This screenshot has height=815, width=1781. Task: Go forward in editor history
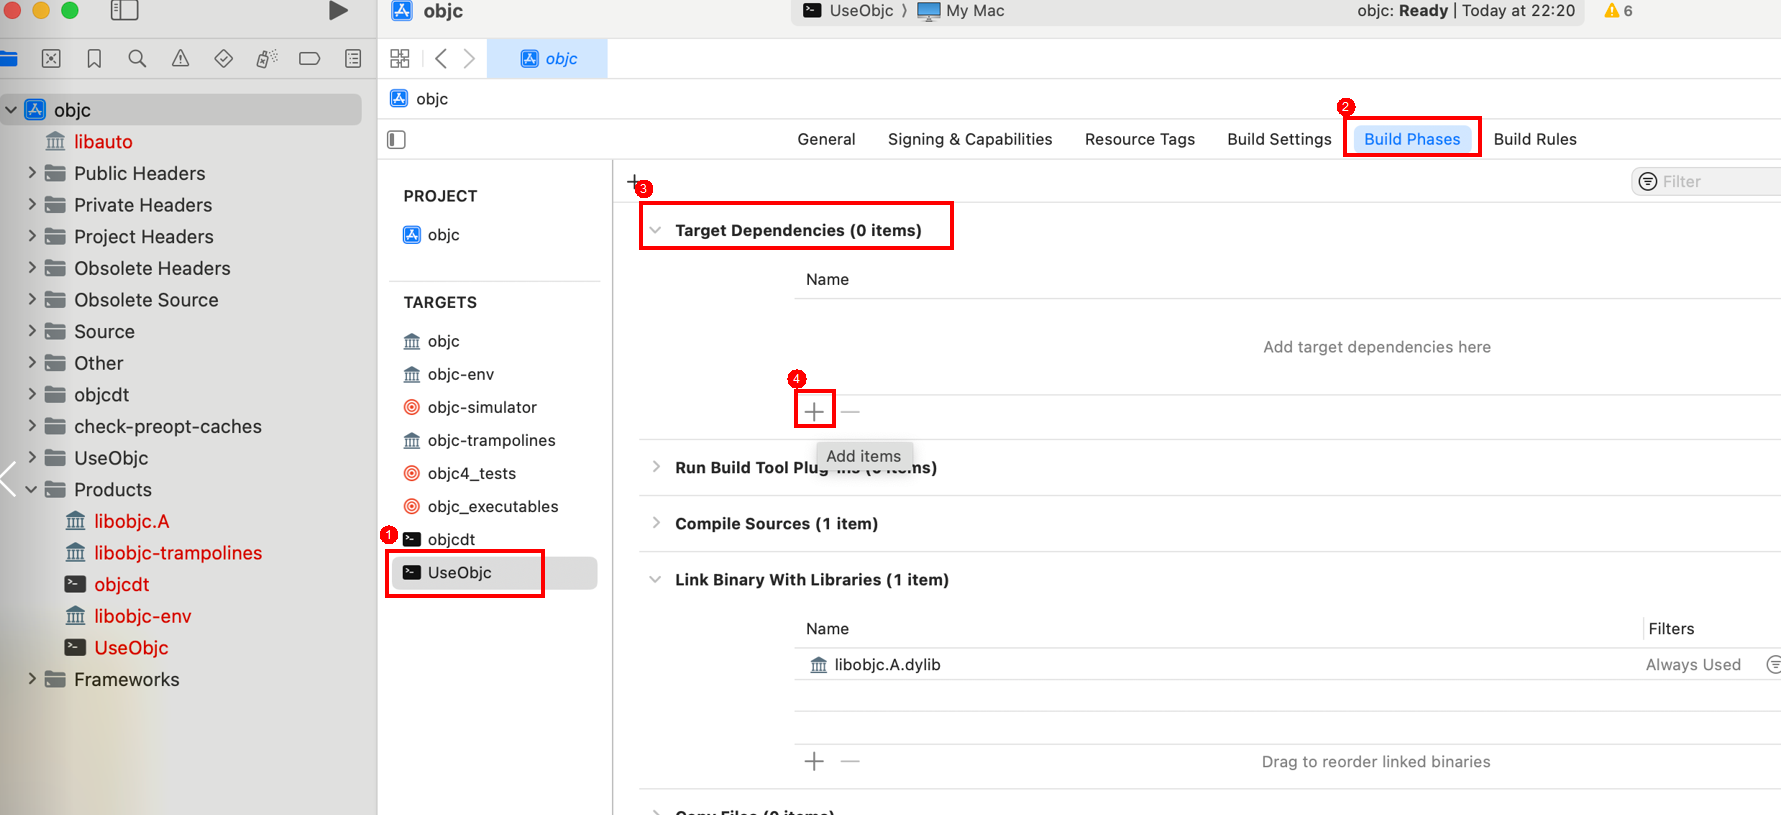pyautogui.click(x=469, y=59)
